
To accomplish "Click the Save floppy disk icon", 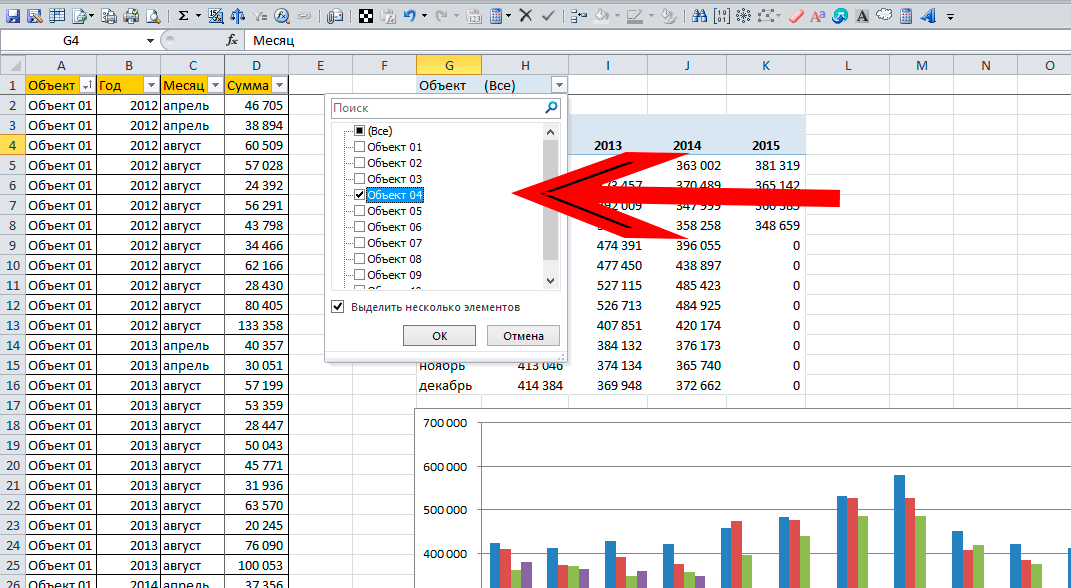I will click(12, 15).
